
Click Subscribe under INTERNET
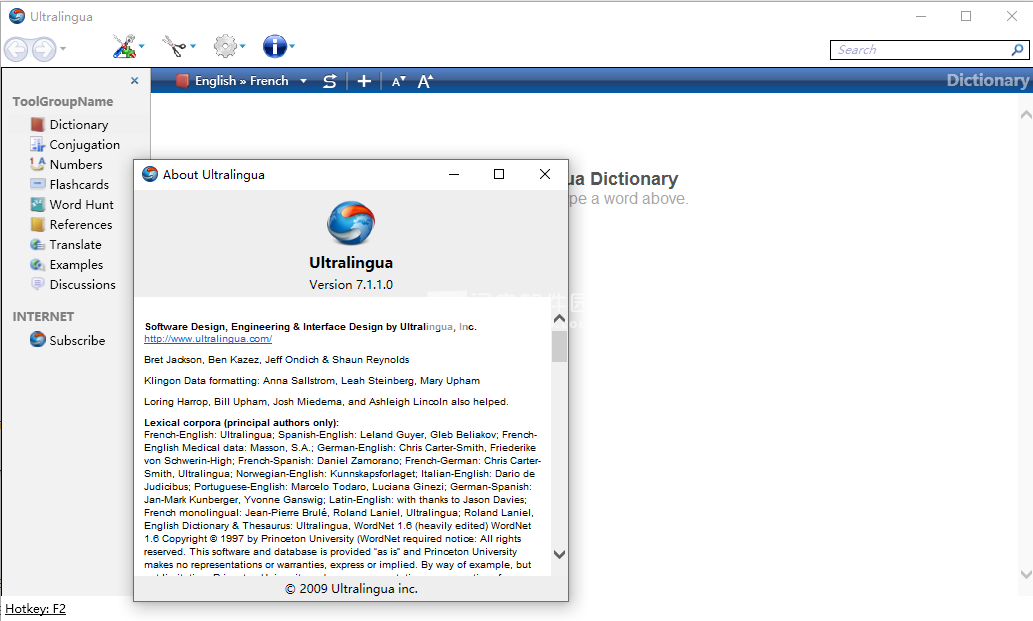[x=77, y=340]
